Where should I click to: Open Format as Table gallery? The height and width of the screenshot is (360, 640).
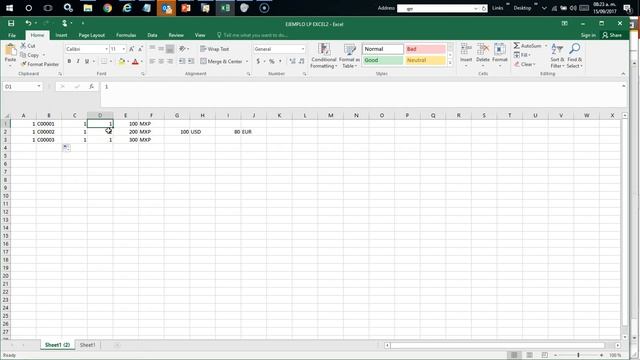click(349, 56)
